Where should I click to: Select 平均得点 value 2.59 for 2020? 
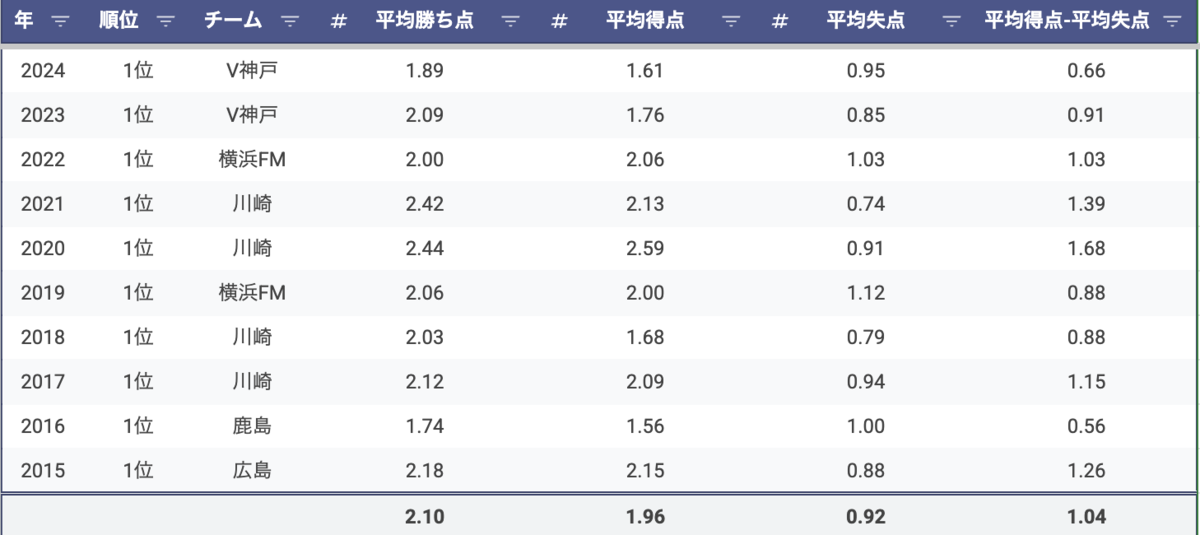645,248
